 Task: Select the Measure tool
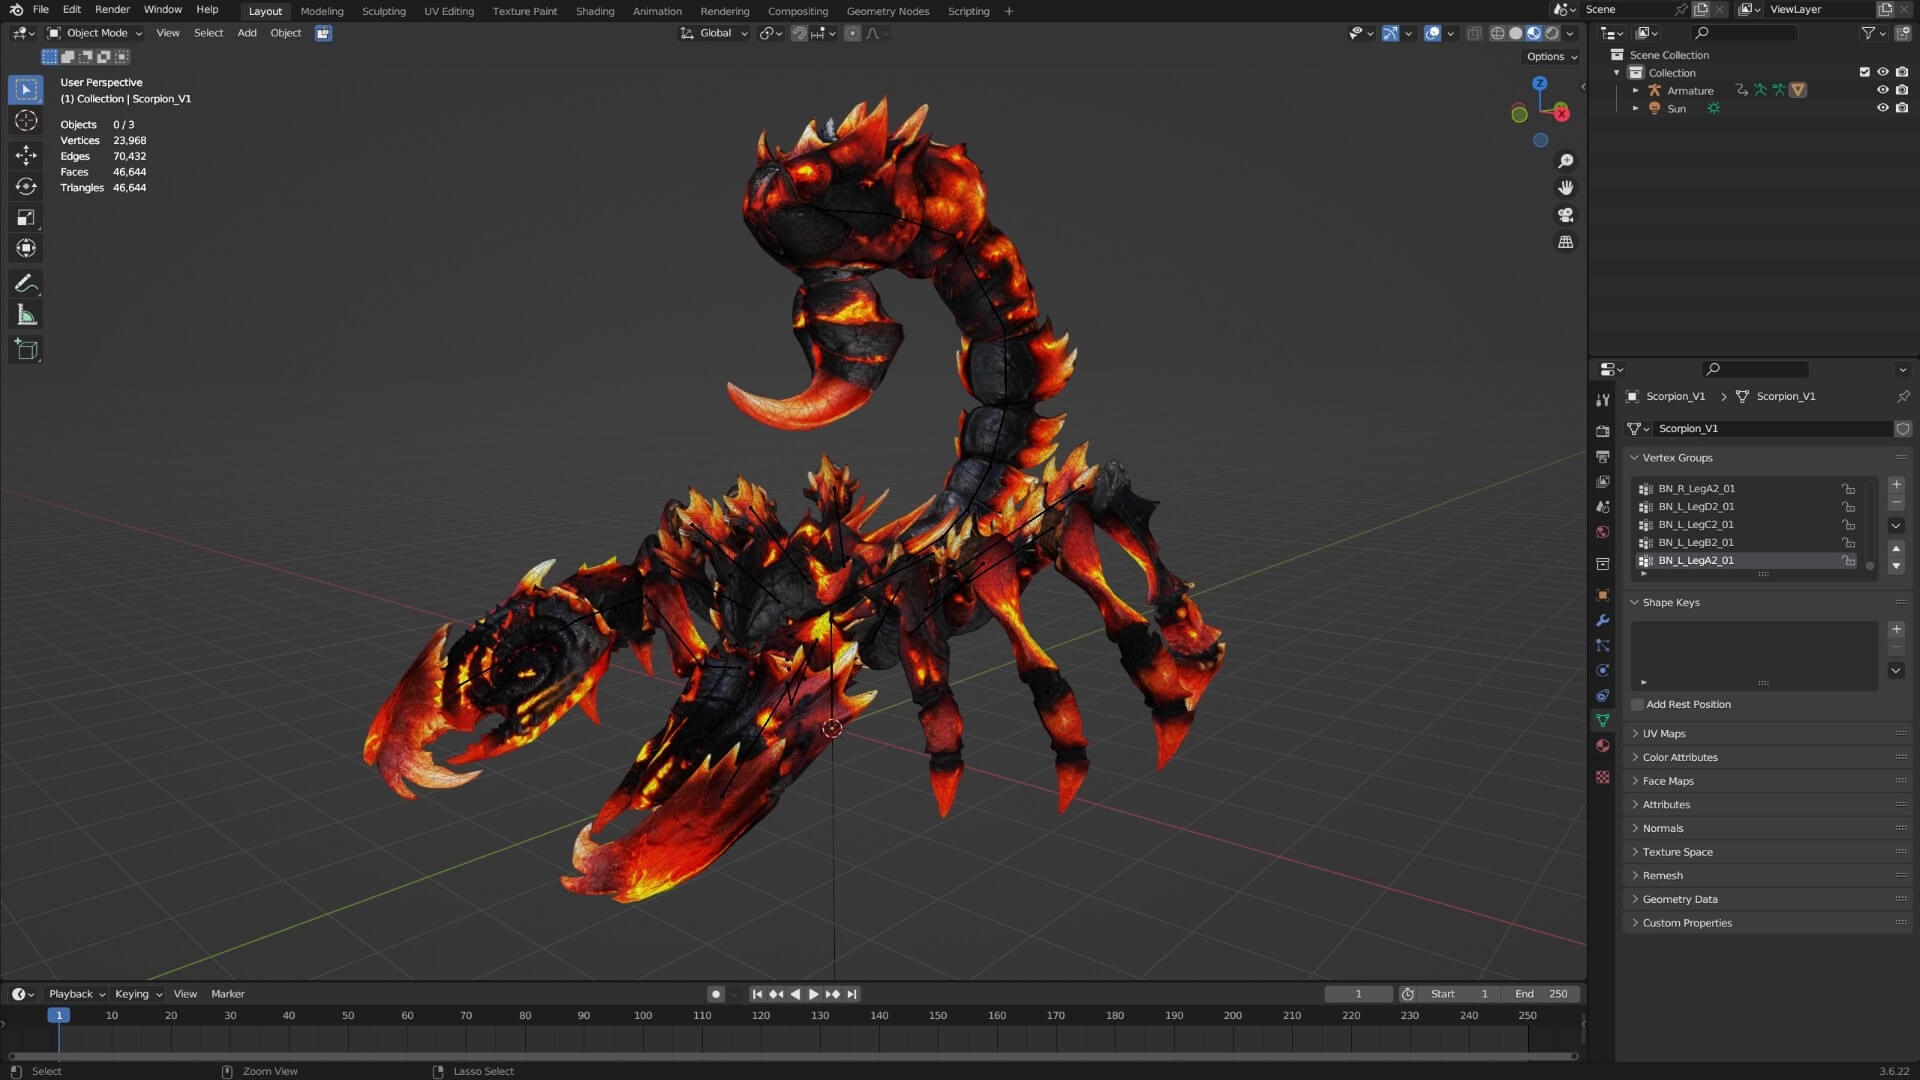26,316
